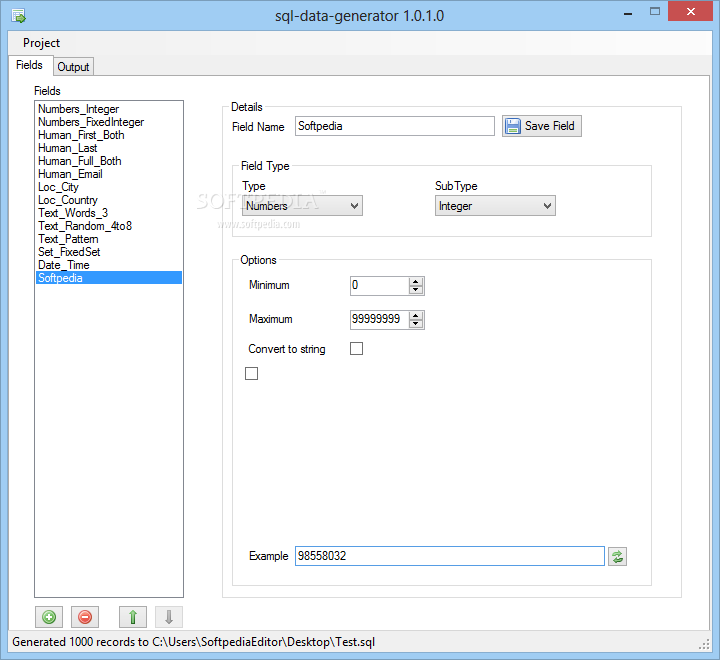Open the Type dropdown showing Numbers
This screenshot has width=720, height=660.
coord(302,206)
